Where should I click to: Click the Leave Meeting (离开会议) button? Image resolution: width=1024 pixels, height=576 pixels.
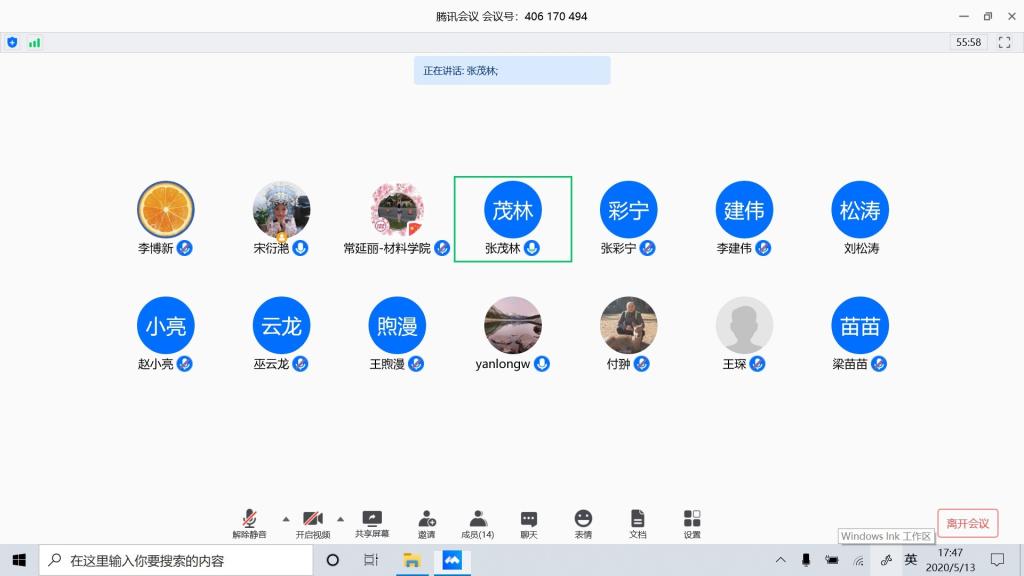[x=967, y=523]
